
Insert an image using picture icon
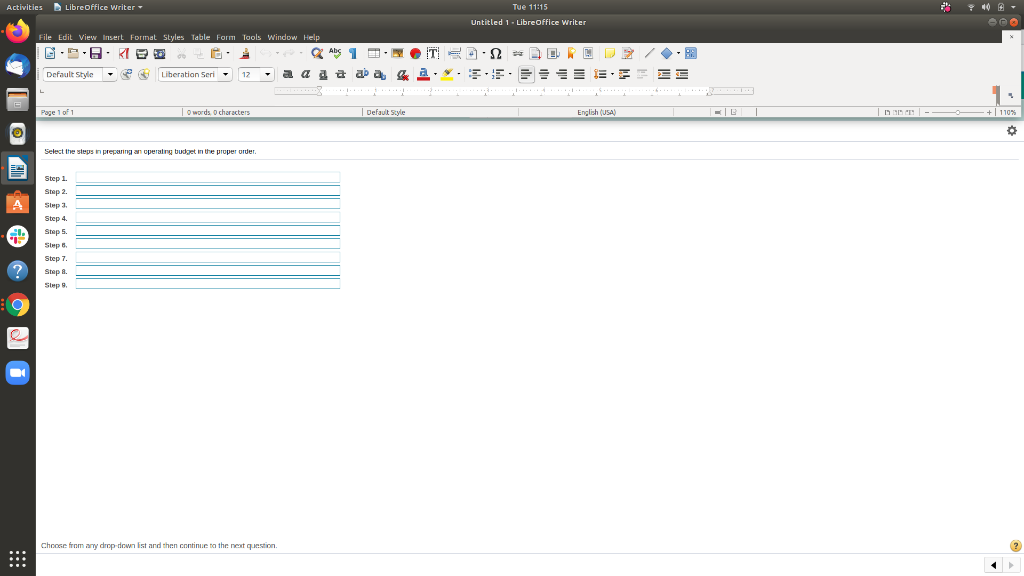tap(397, 54)
